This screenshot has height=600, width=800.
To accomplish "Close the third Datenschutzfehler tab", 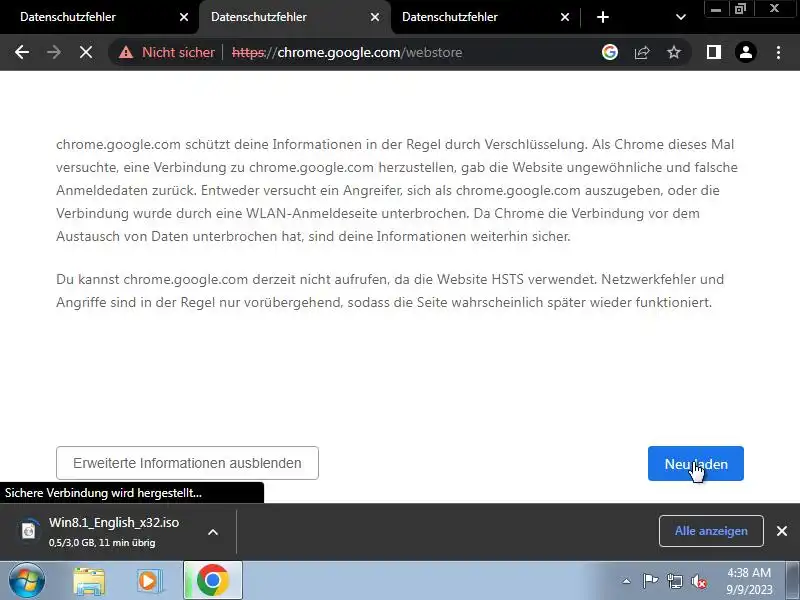I will point(565,17).
